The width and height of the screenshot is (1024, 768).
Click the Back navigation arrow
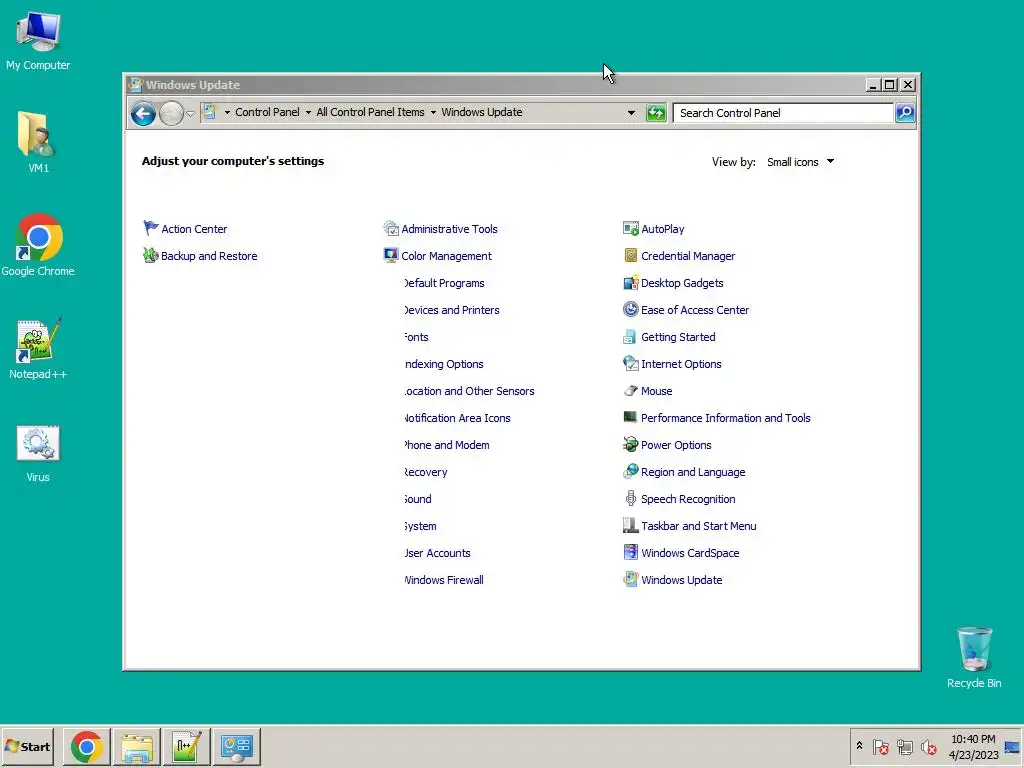(143, 114)
